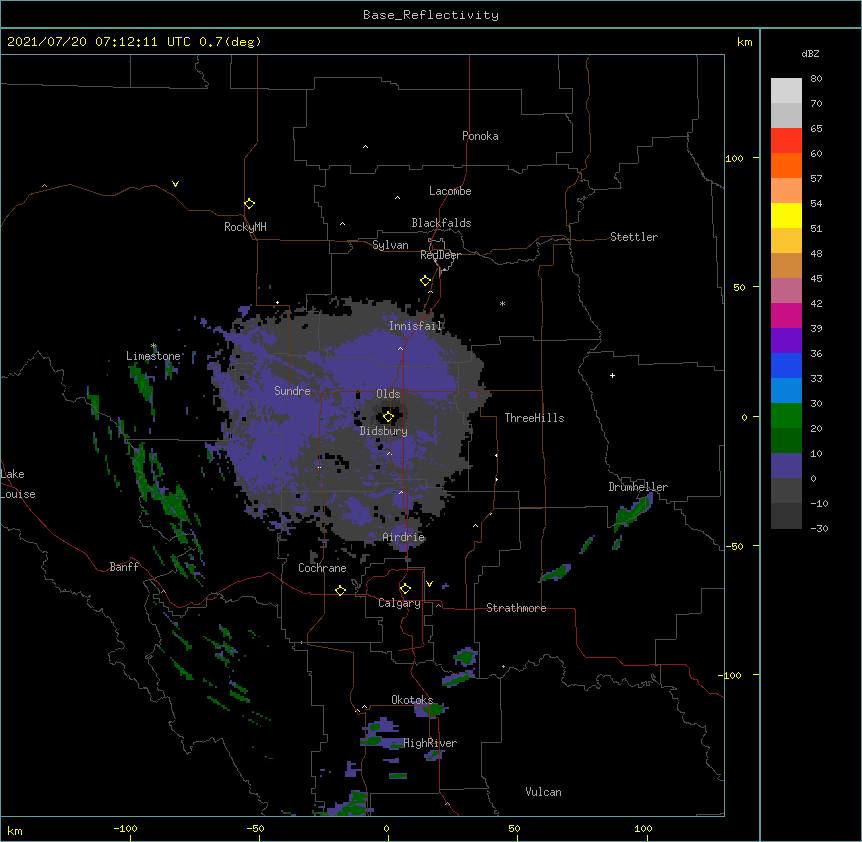The height and width of the screenshot is (842, 862).
Task: Select the Lacombe city label
Action: [x=450, y=191]
